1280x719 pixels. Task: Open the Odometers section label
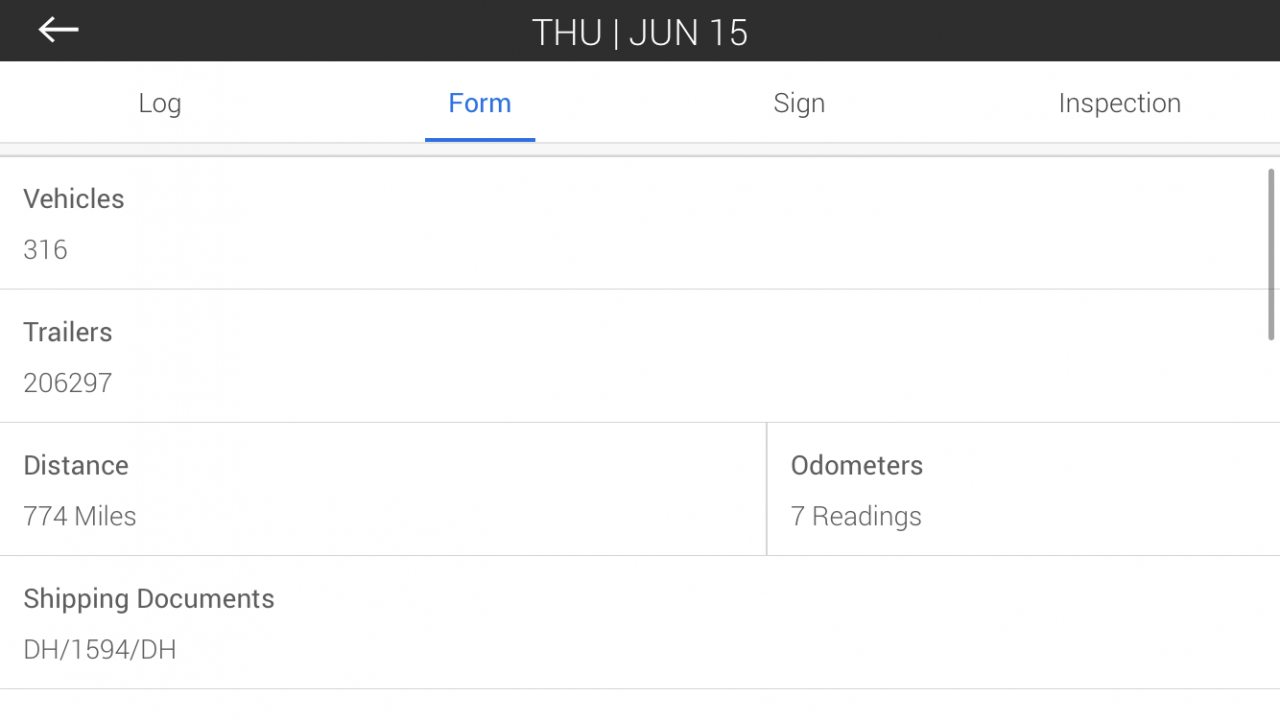(857, 465)
